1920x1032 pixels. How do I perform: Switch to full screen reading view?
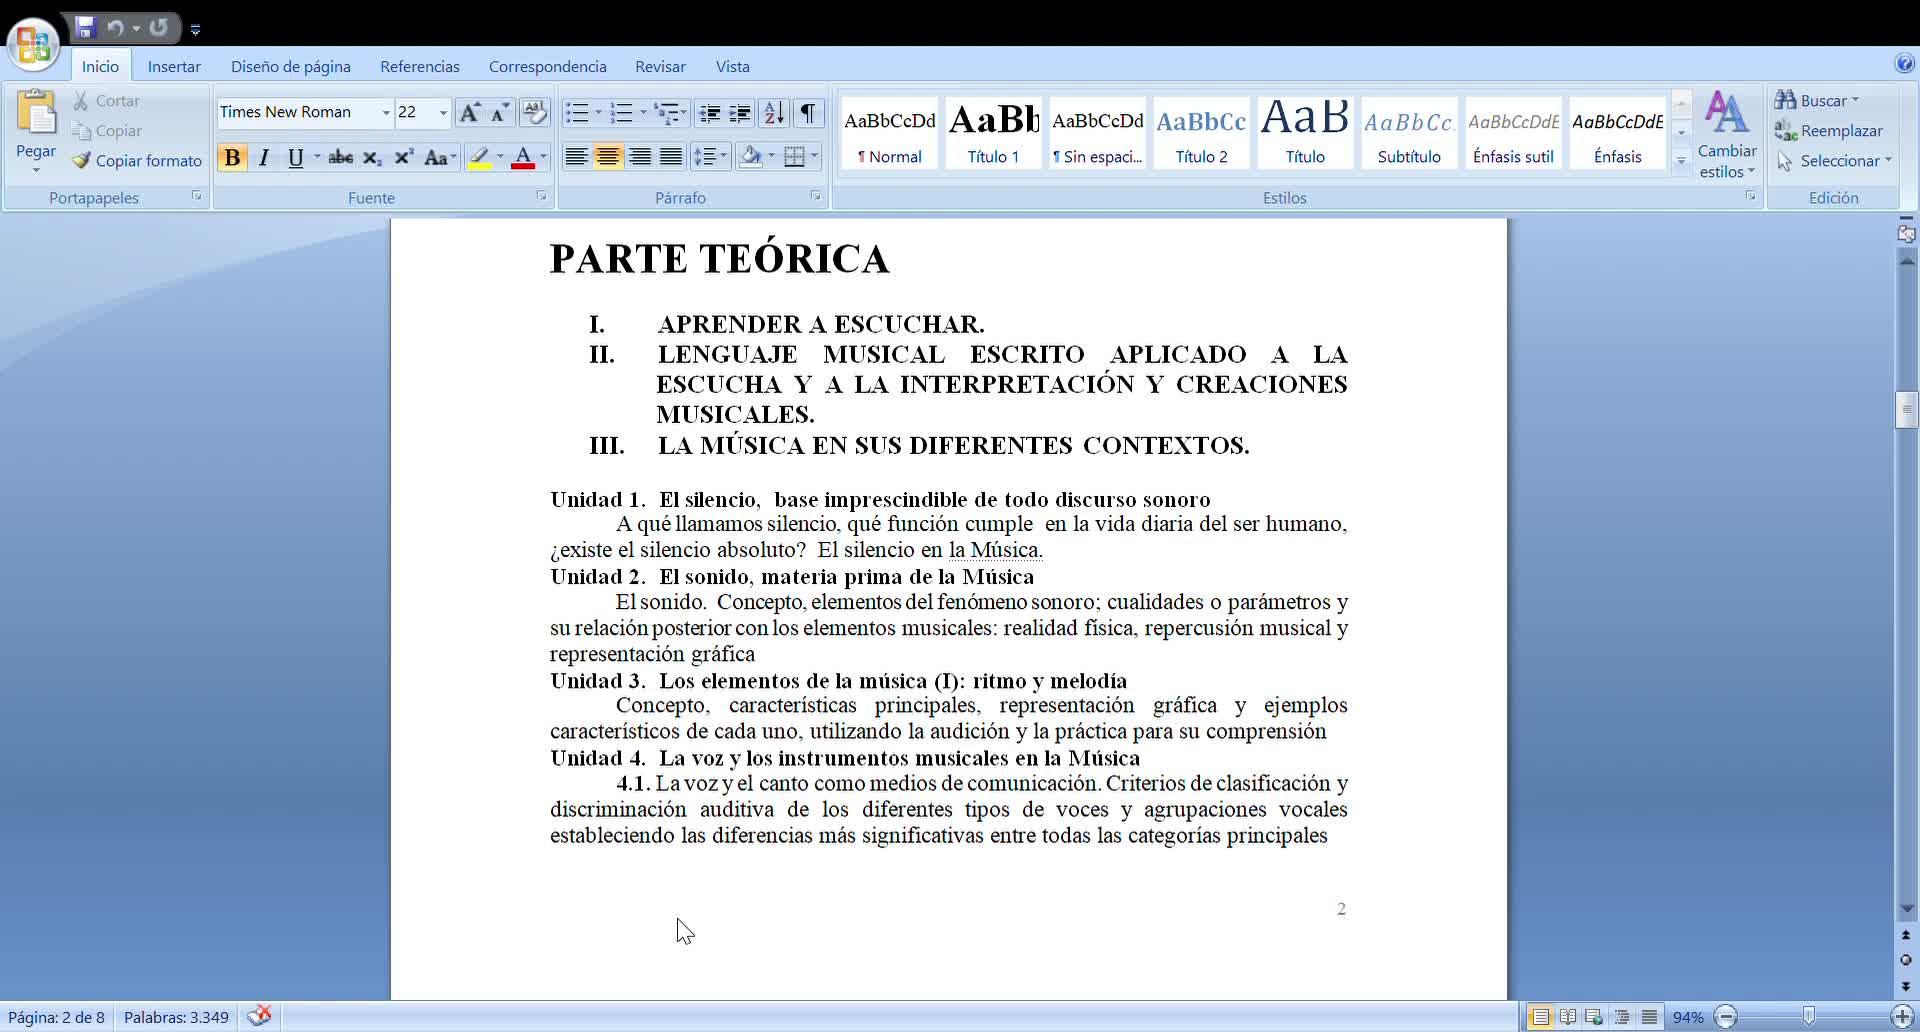click(1568, 1017)
